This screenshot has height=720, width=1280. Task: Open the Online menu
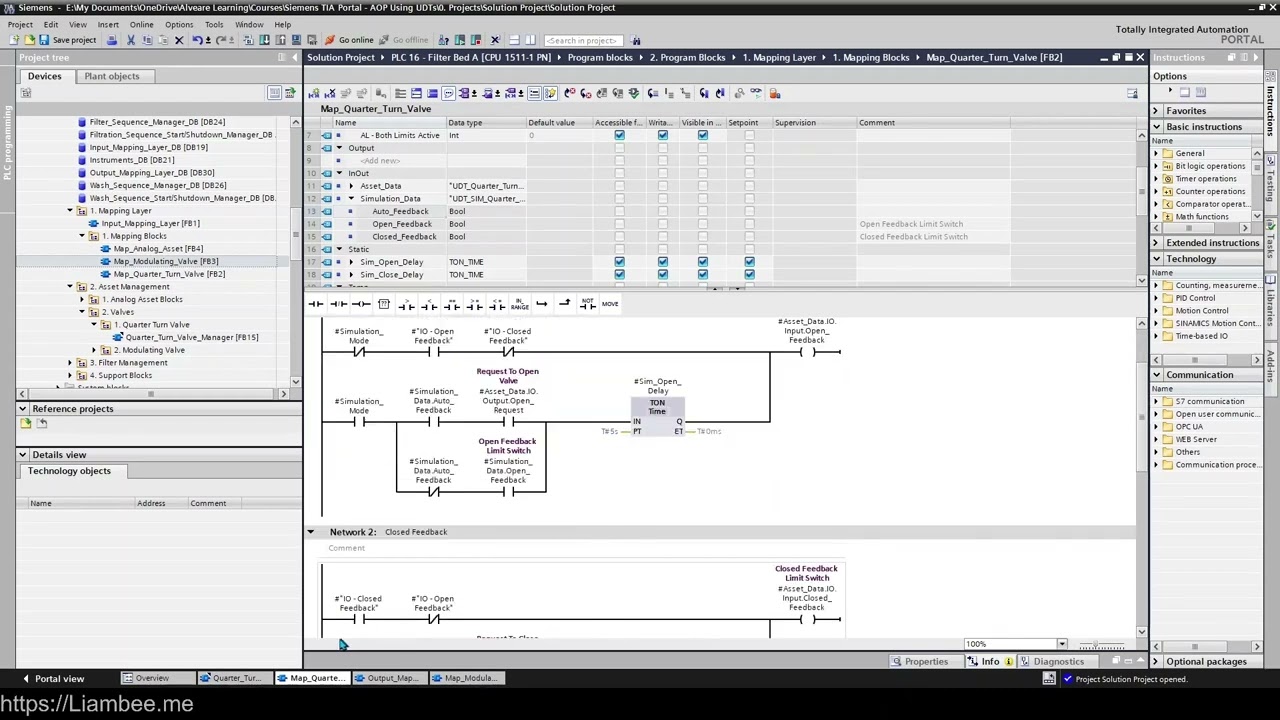click(x=141, y=24)
